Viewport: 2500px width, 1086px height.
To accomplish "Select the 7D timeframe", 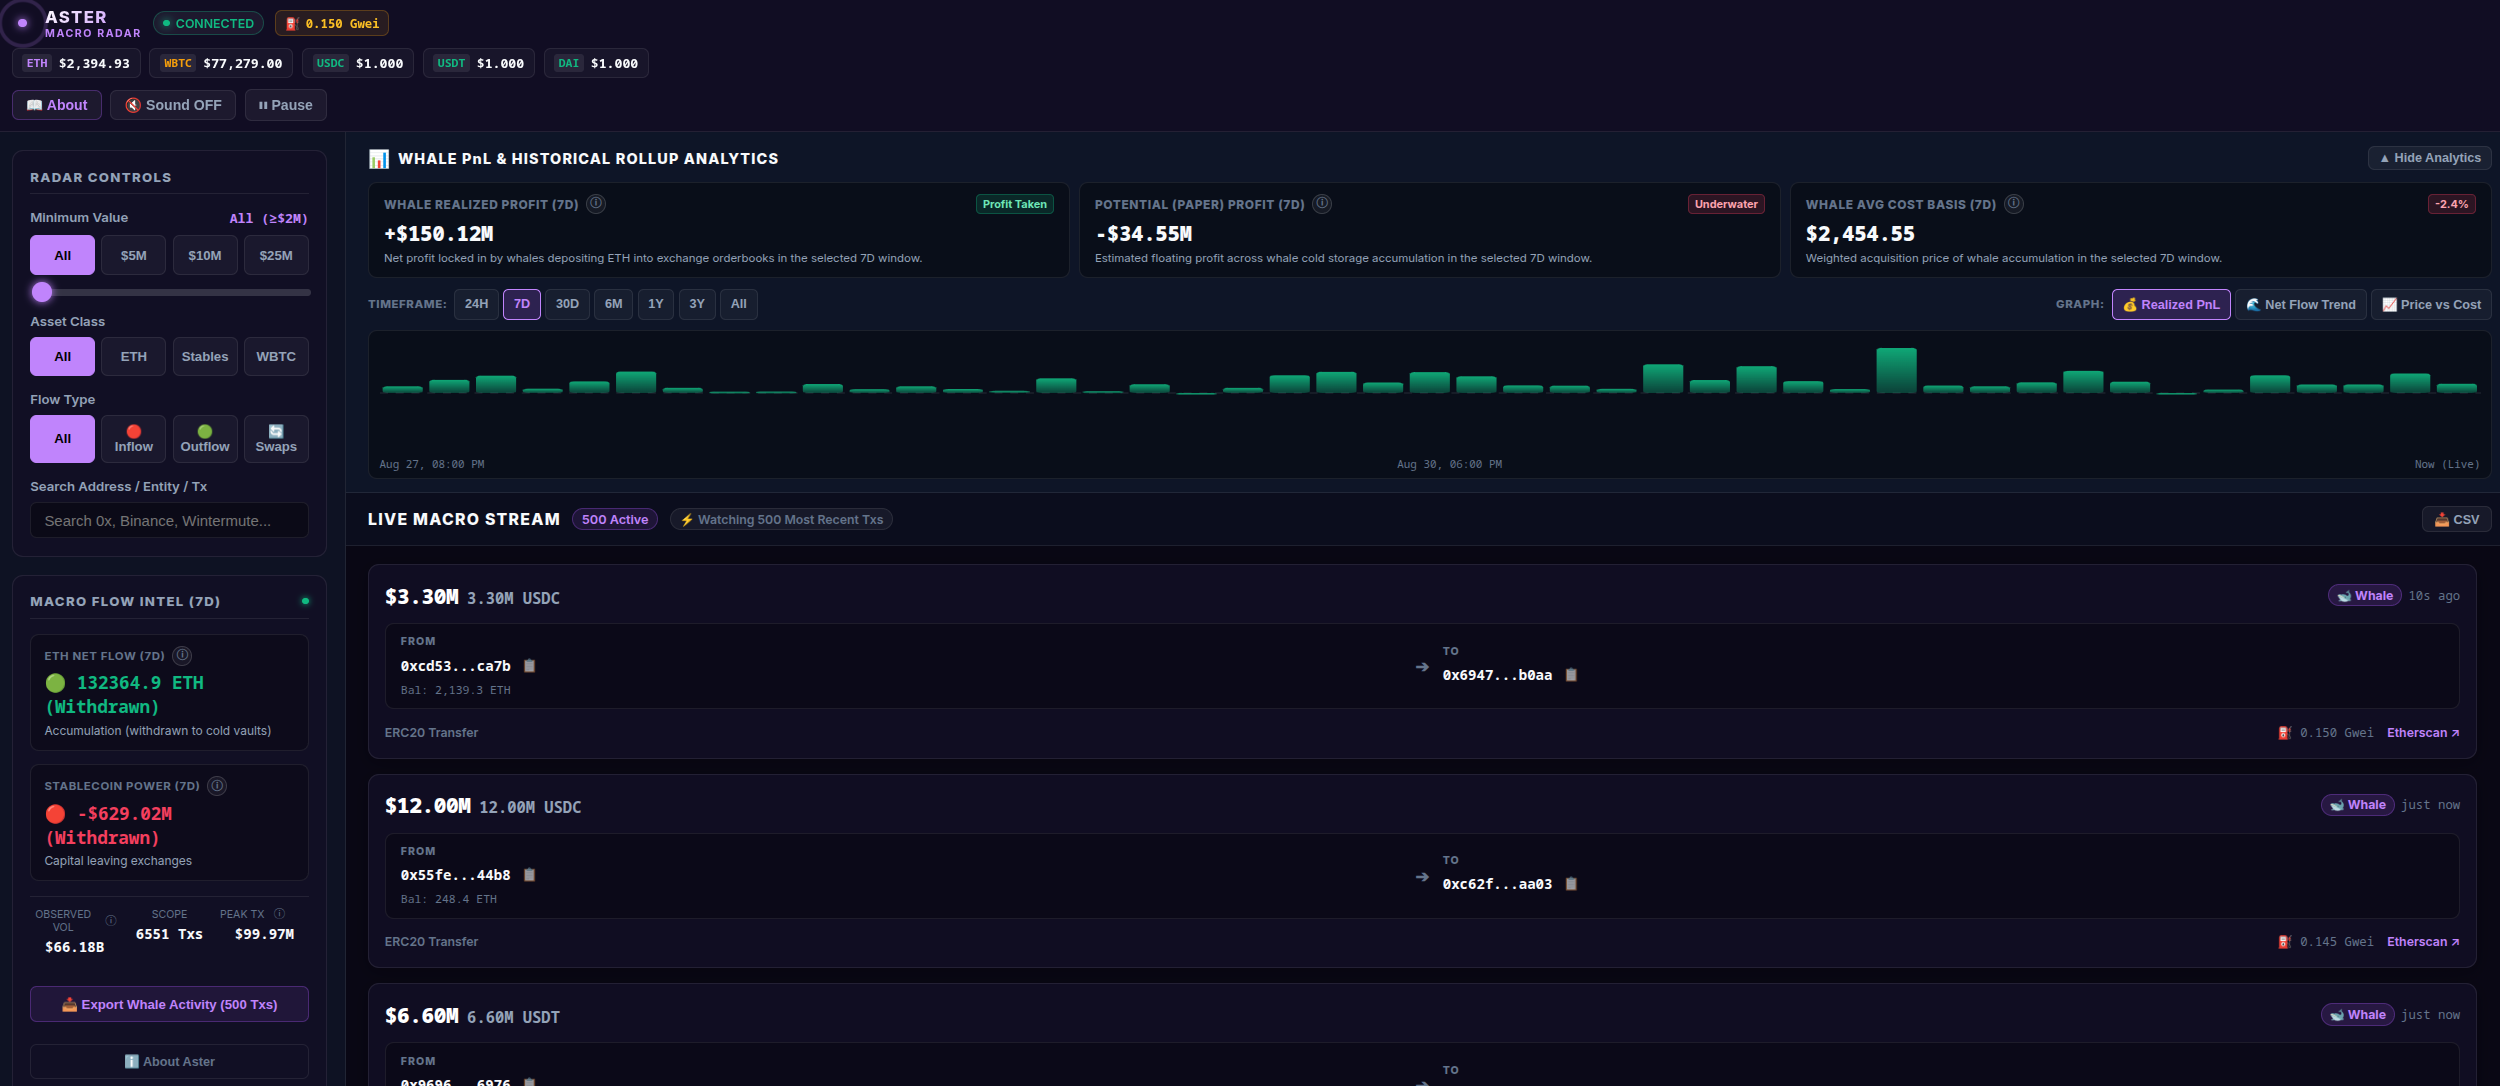I will point(522,304).
